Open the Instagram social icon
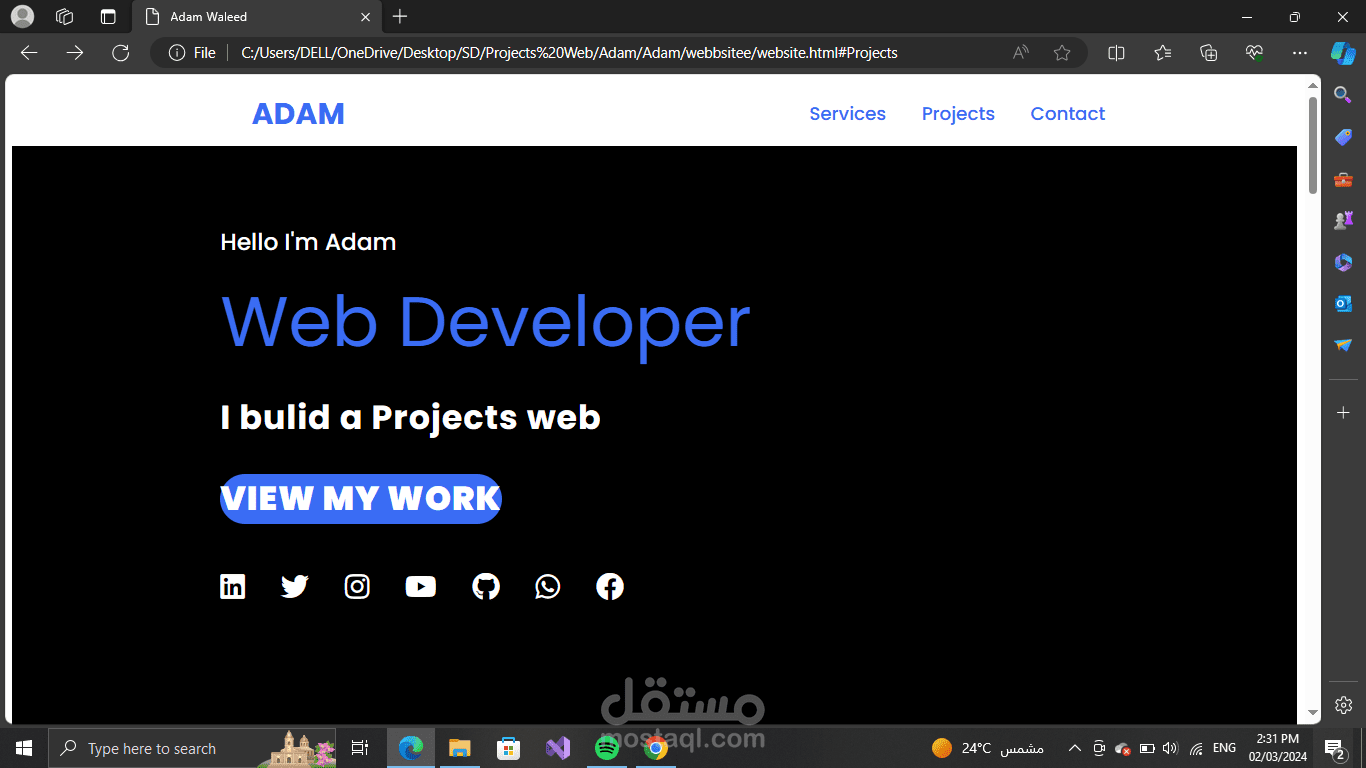The height and width of the screenshot is (768, 1366). click(357, 586)
